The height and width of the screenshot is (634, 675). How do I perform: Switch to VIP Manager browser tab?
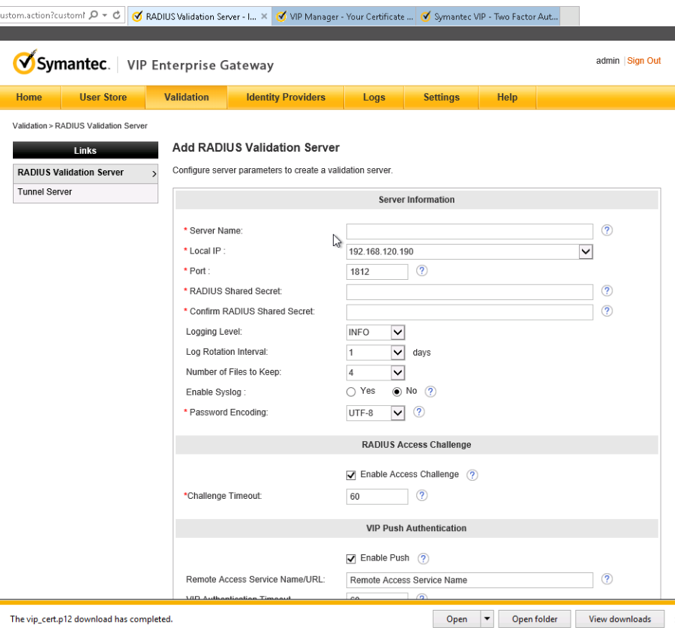(344, 16)
